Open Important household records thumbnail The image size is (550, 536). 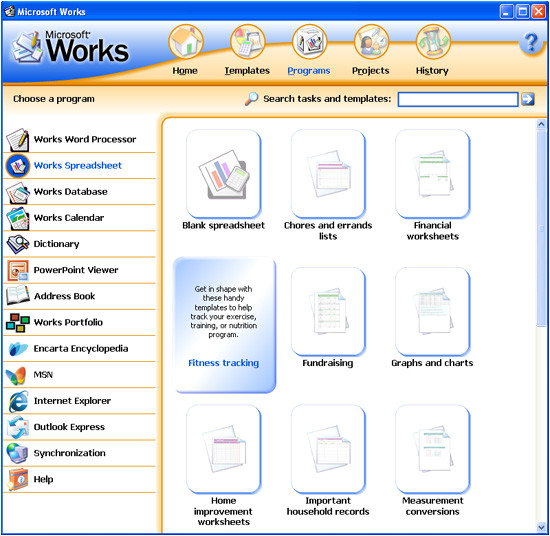328,449
